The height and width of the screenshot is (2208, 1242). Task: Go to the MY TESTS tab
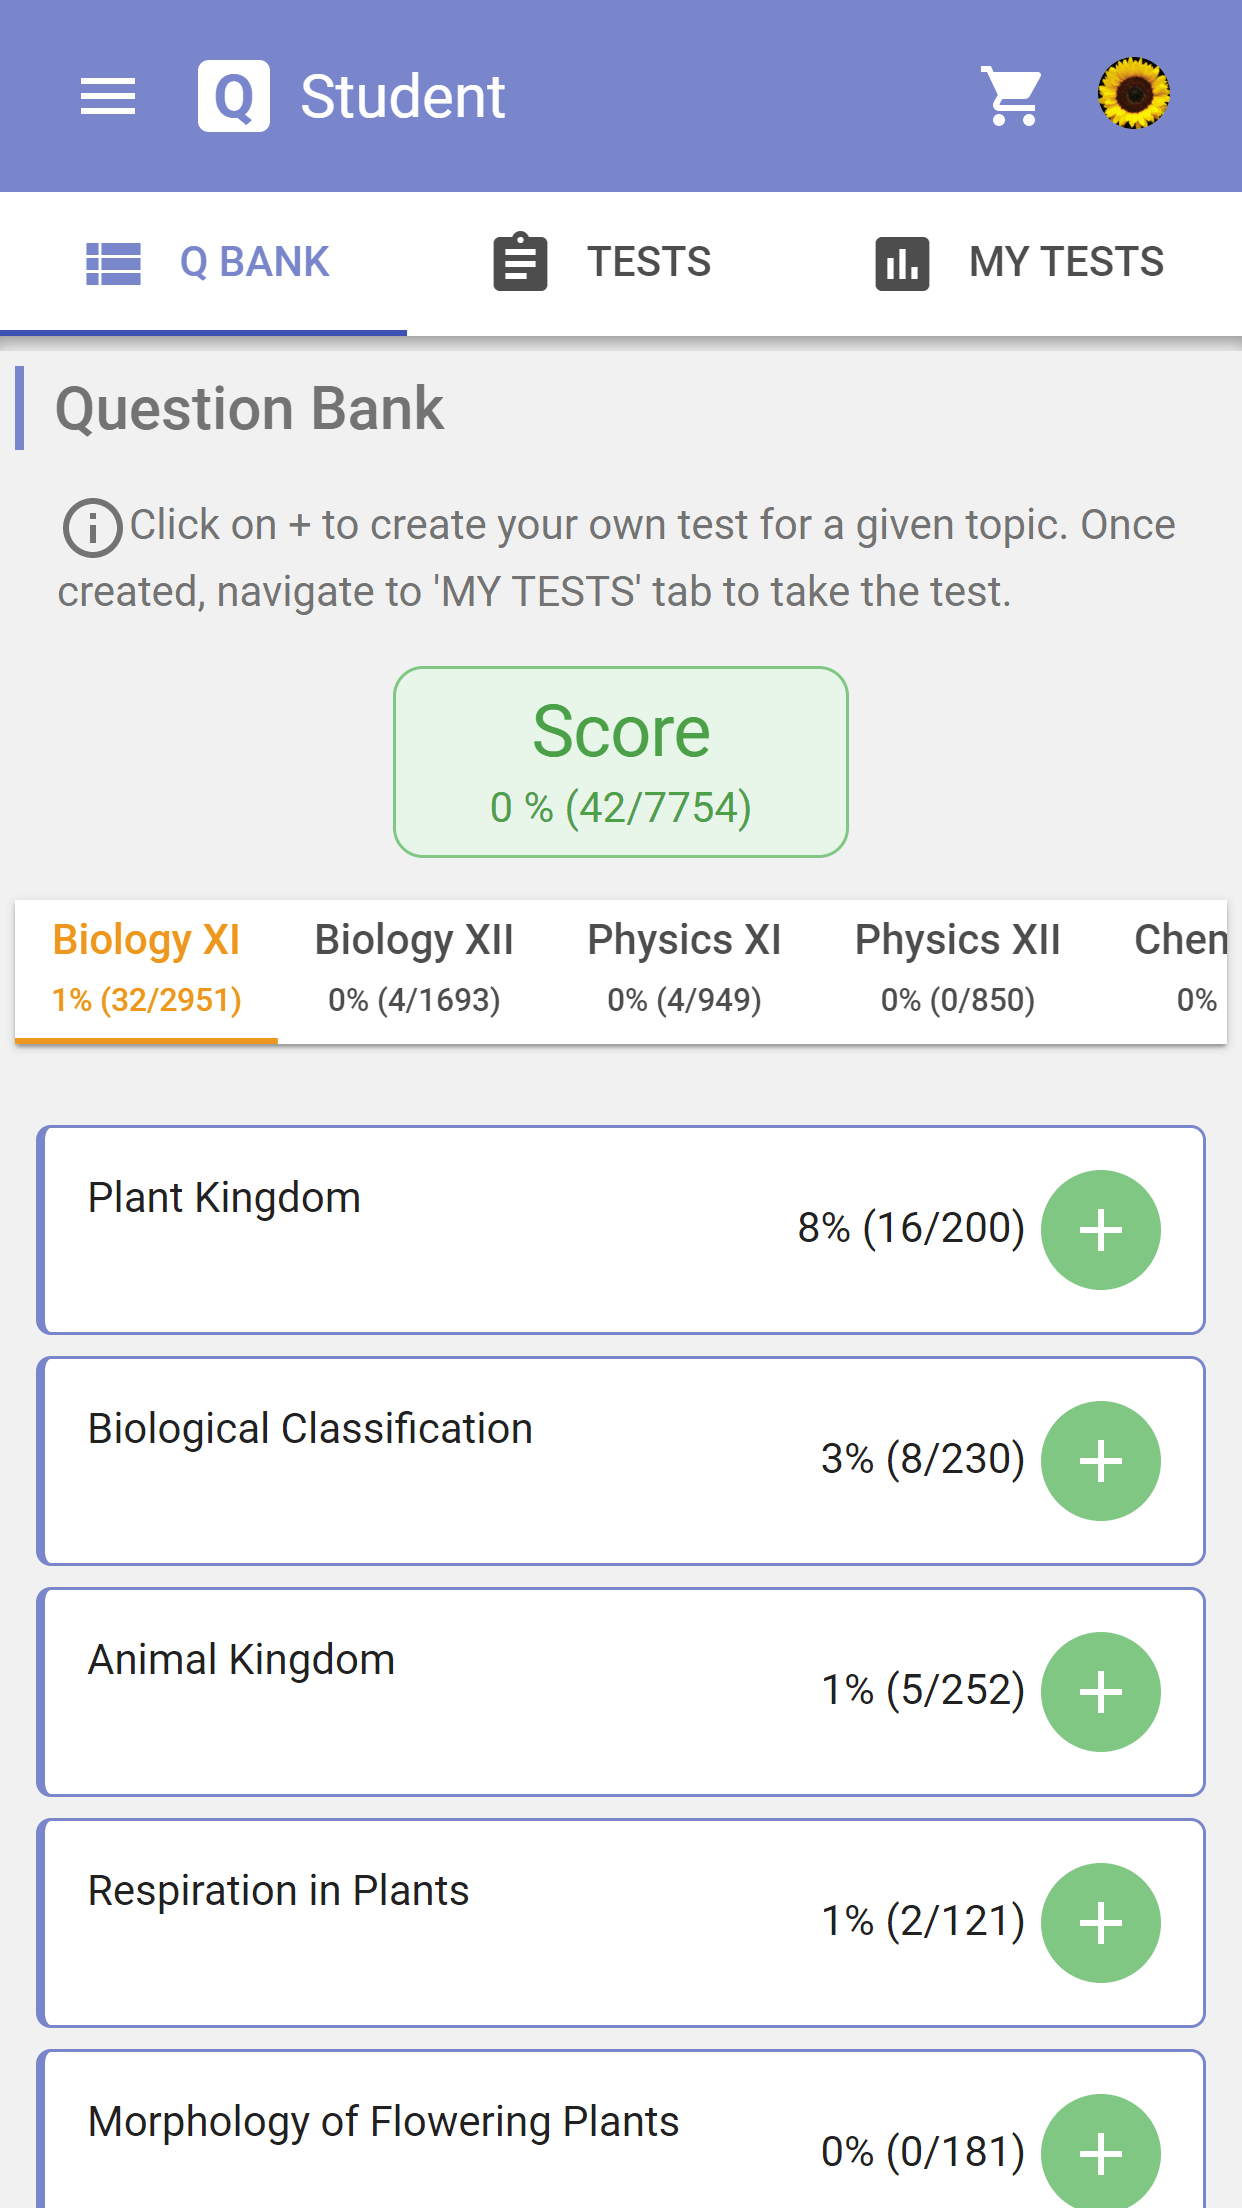coord(1020,263)
